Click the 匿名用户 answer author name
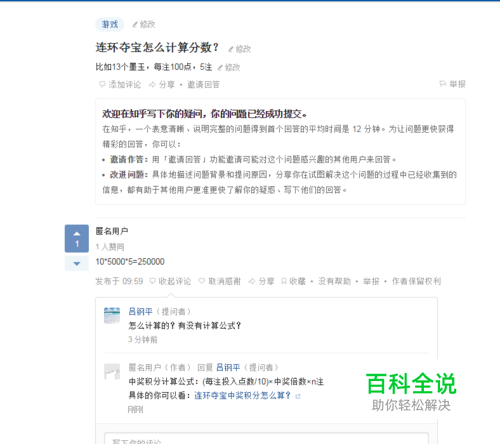Screen dimensions: 500x444 point(112,231)
